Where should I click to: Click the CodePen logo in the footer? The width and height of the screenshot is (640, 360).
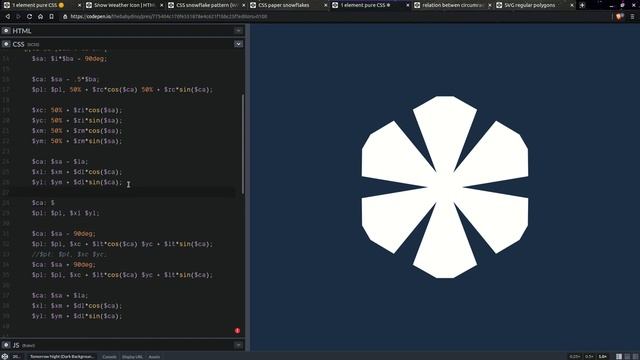click(5, 356)
